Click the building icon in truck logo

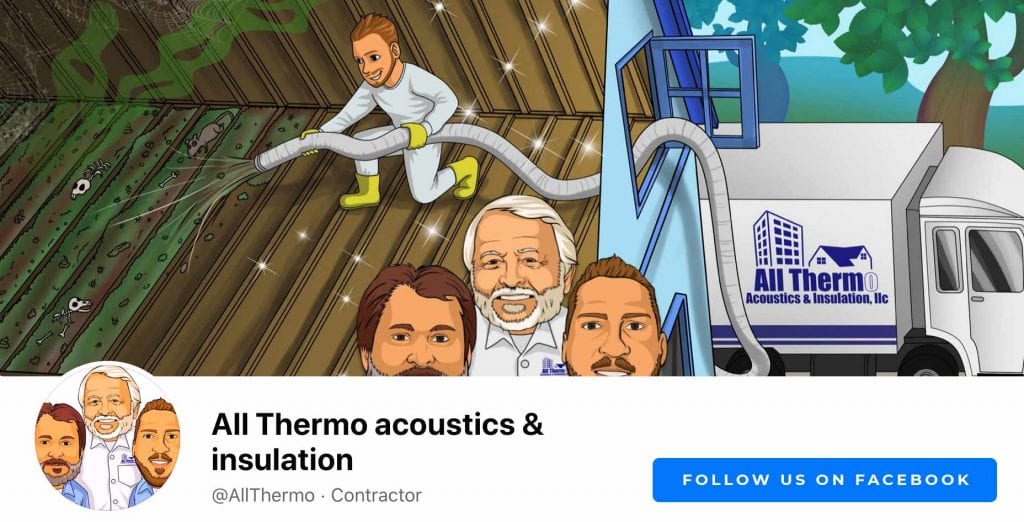[x=778, y=238]
